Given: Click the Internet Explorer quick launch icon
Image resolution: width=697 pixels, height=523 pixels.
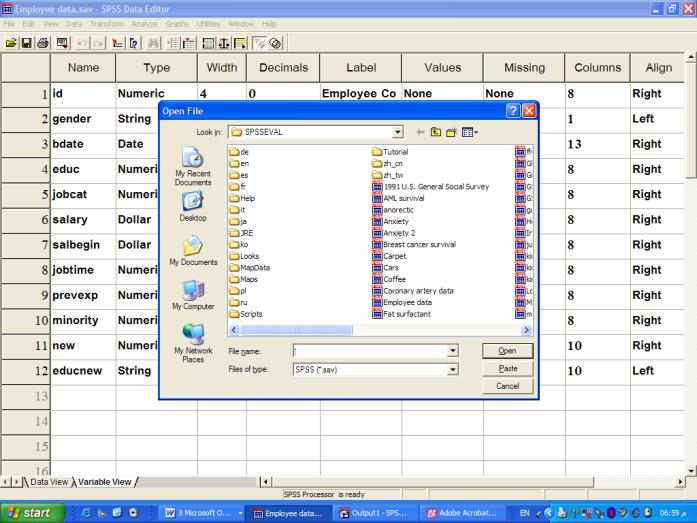Looking at the screenshot, I should (86, 513).
